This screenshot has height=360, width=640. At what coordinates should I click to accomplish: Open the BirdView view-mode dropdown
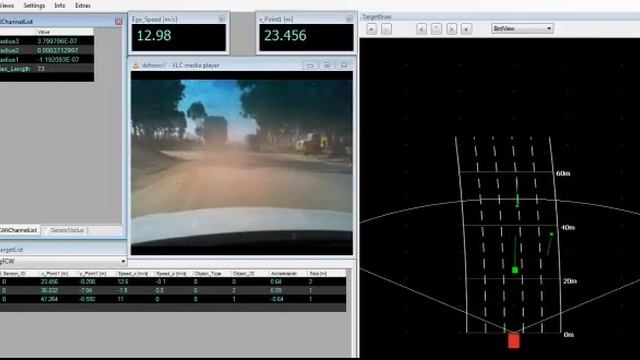click(522, 29)
